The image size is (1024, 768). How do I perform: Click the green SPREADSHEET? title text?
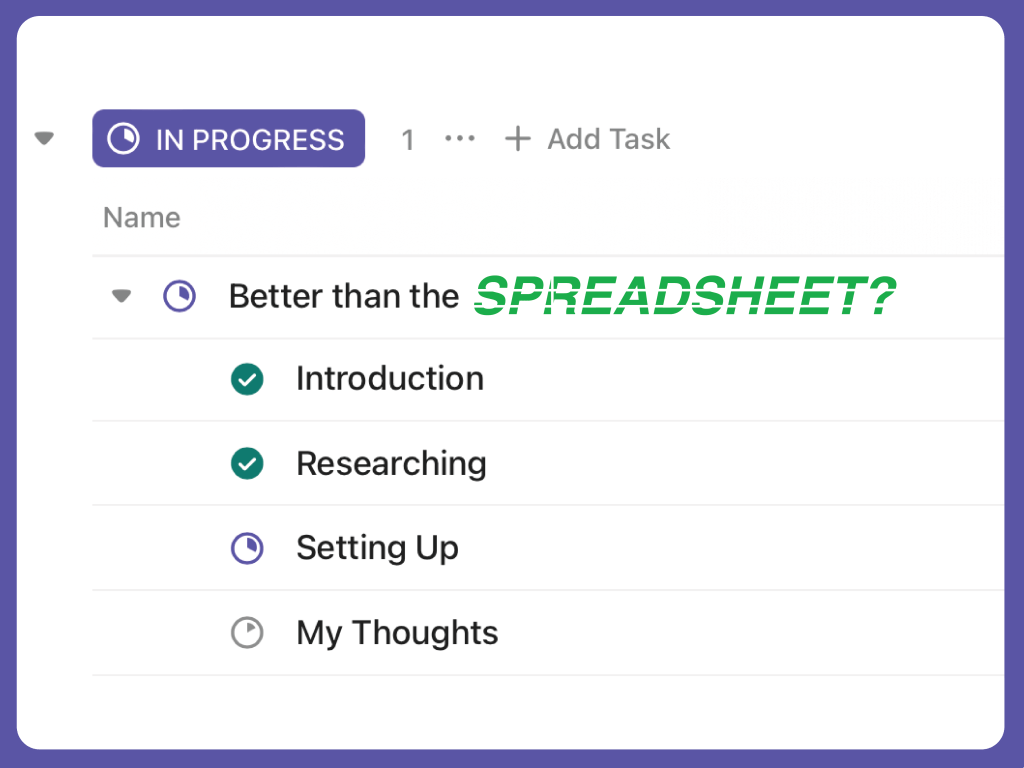[684, 296]
